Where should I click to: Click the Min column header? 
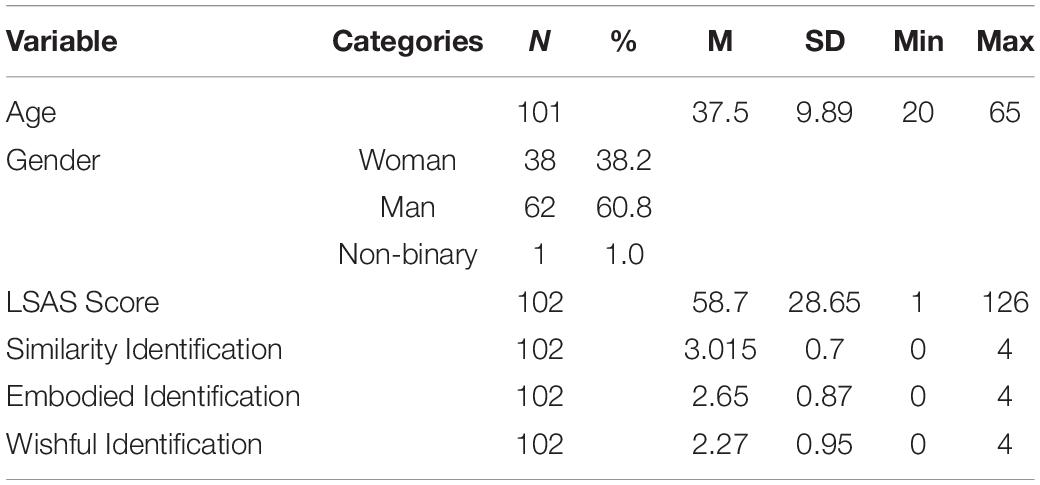point(918,42)
